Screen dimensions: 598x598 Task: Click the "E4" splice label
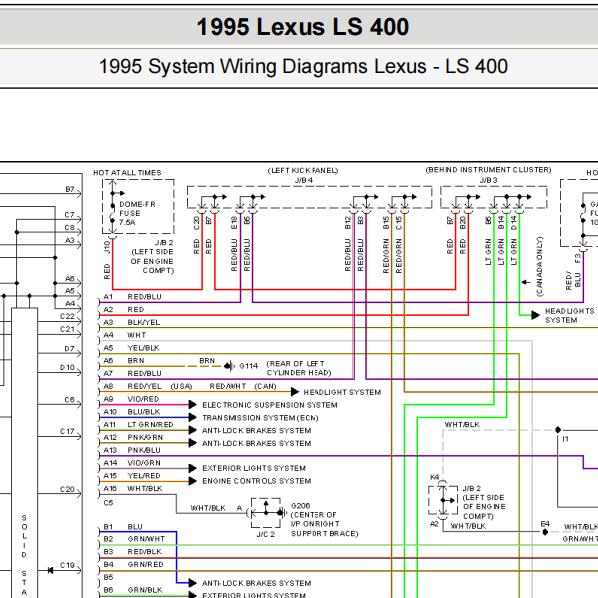[x=545, y=524]
